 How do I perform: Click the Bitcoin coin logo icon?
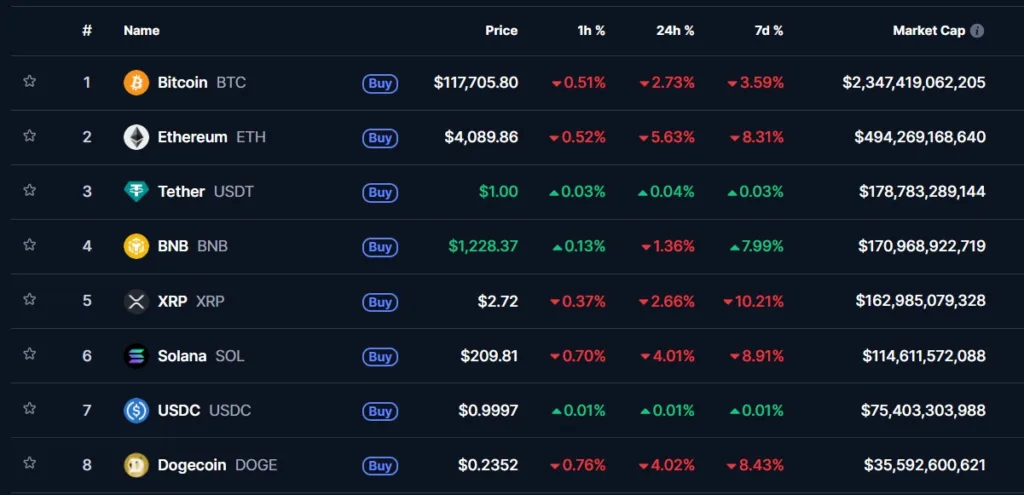tap(136, 83)
